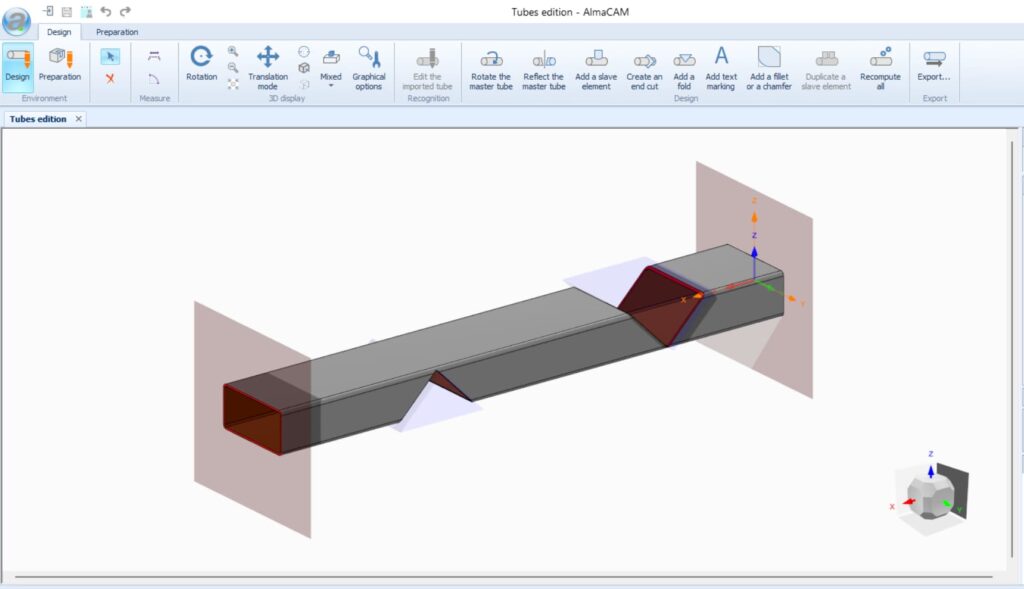Image resolution: width=1024 pixels, height=589 pixels.
Task: Switch to Design environment mode
Action: click(18, 66)
